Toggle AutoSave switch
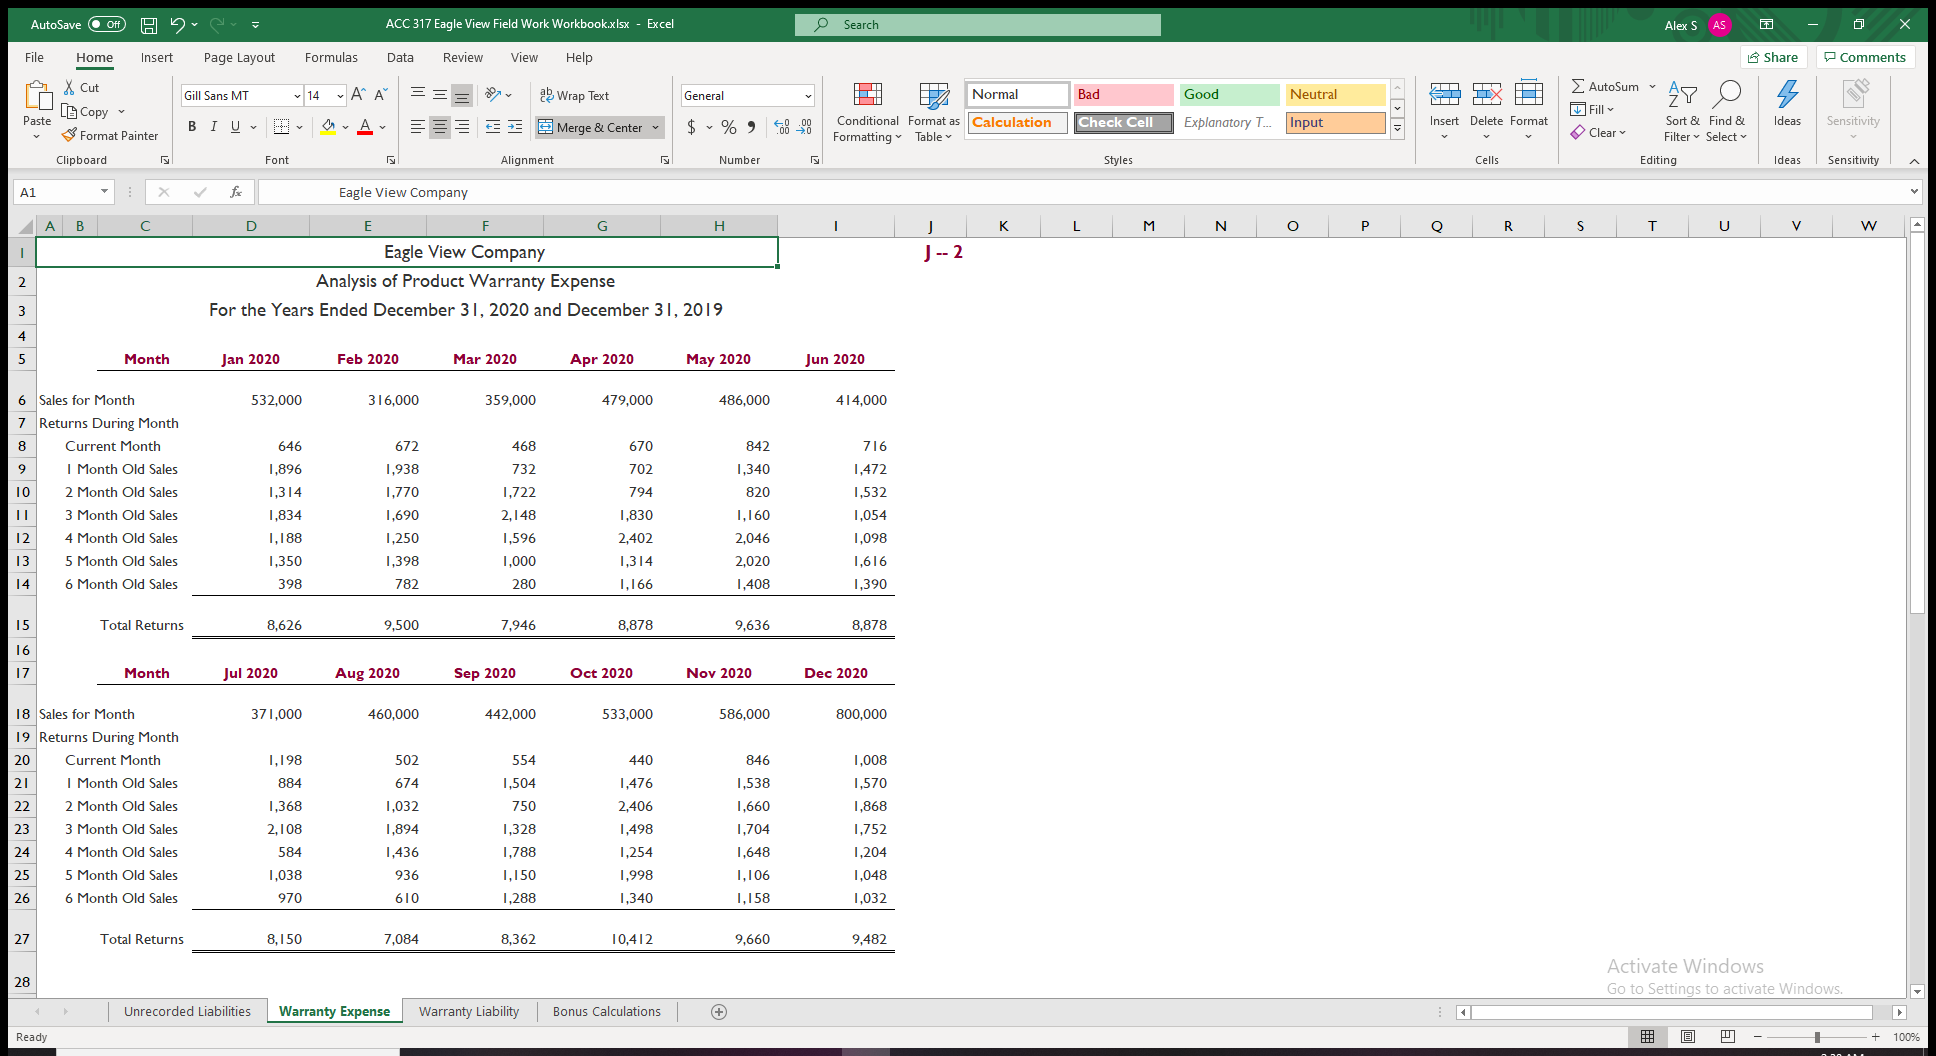Screen dimensions: 1936x1056 tap(107, 25)
